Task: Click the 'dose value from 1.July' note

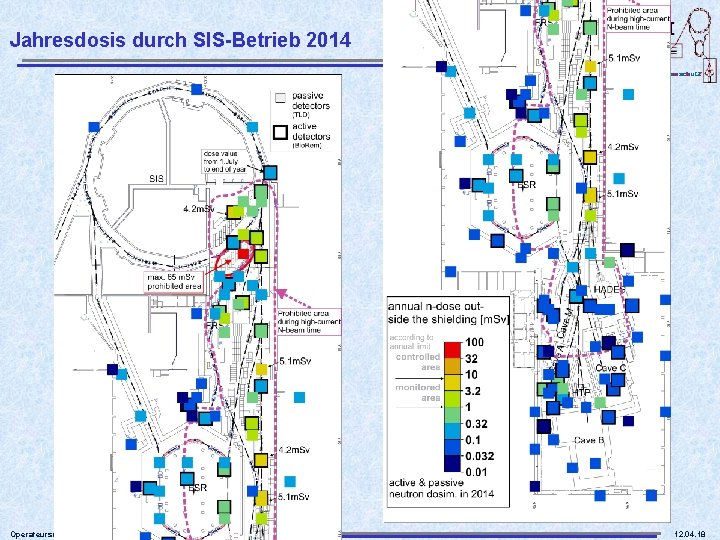Action: coord(225,161)
